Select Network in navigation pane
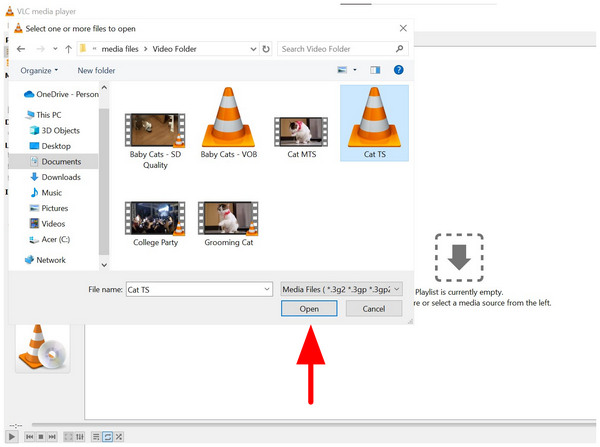This screenshot has height=447, width=600. tap(45, 260)
